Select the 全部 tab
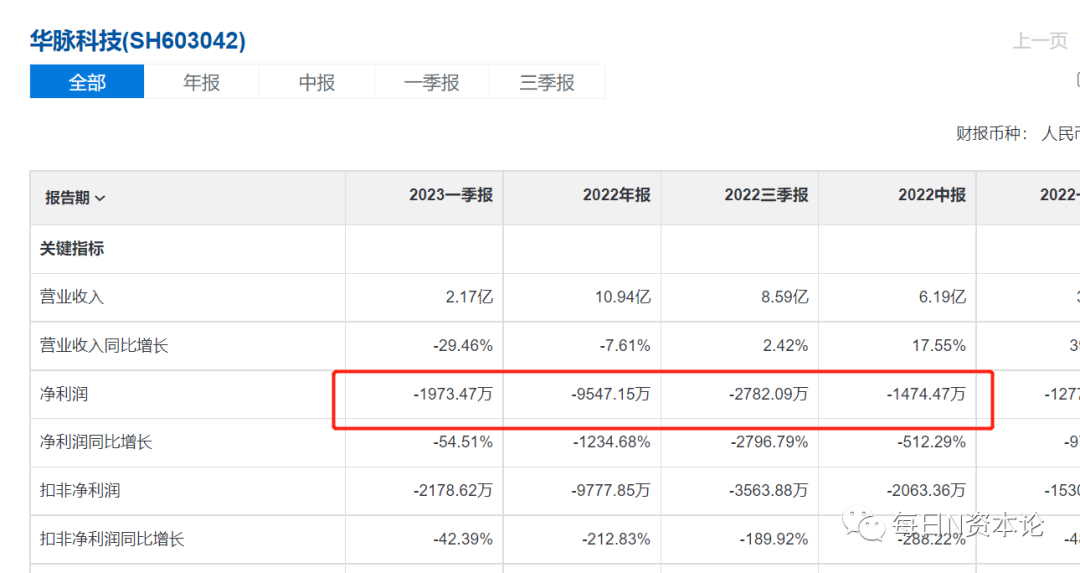Viewport: 1080px width, 573px height. coord(87,82)
